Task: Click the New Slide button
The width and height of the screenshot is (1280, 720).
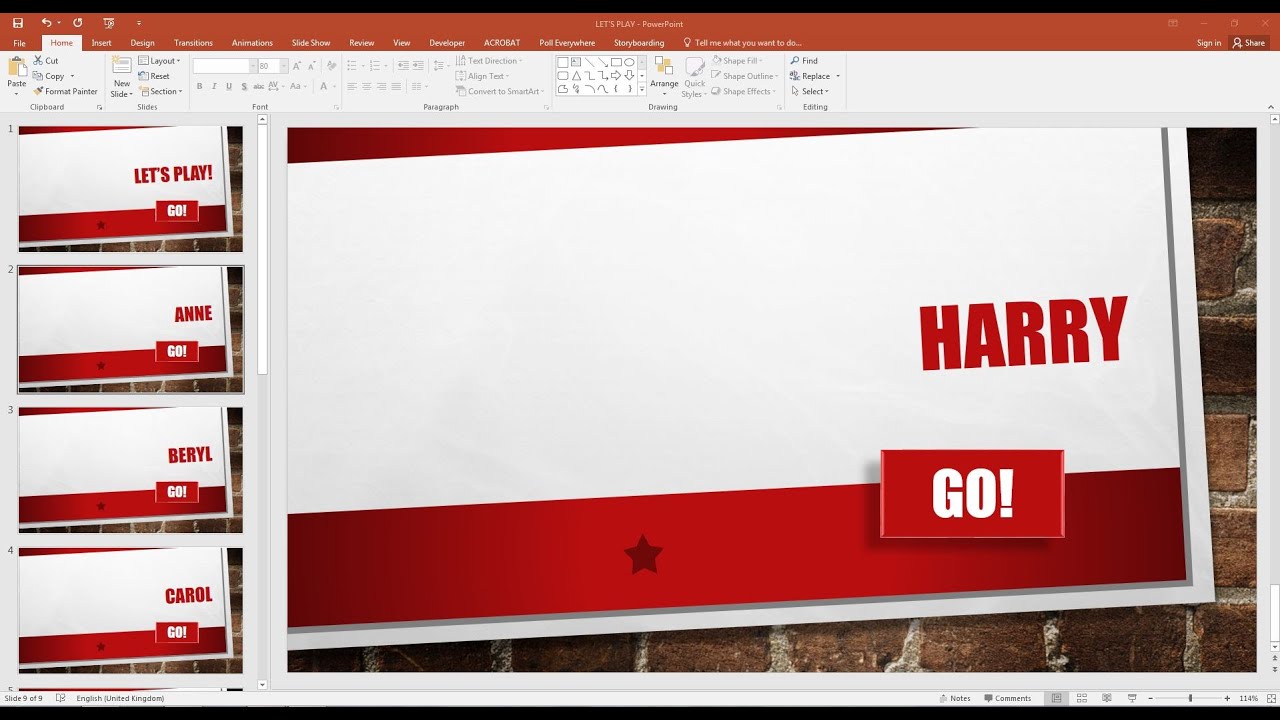Action: 121,77
